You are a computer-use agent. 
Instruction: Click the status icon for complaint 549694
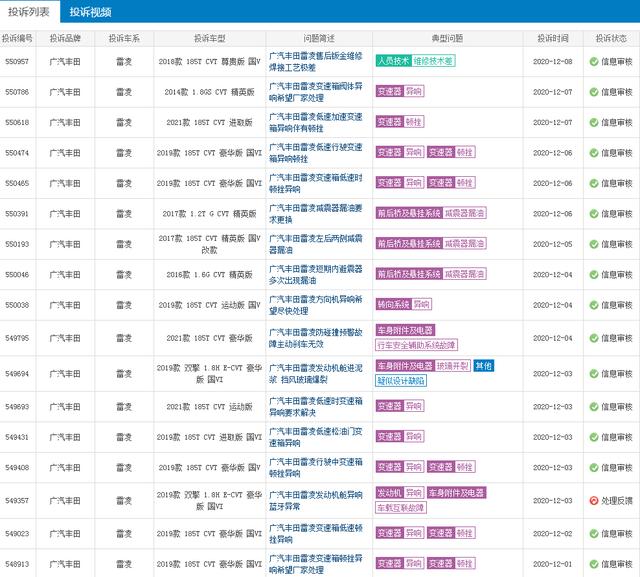point(594,373)
